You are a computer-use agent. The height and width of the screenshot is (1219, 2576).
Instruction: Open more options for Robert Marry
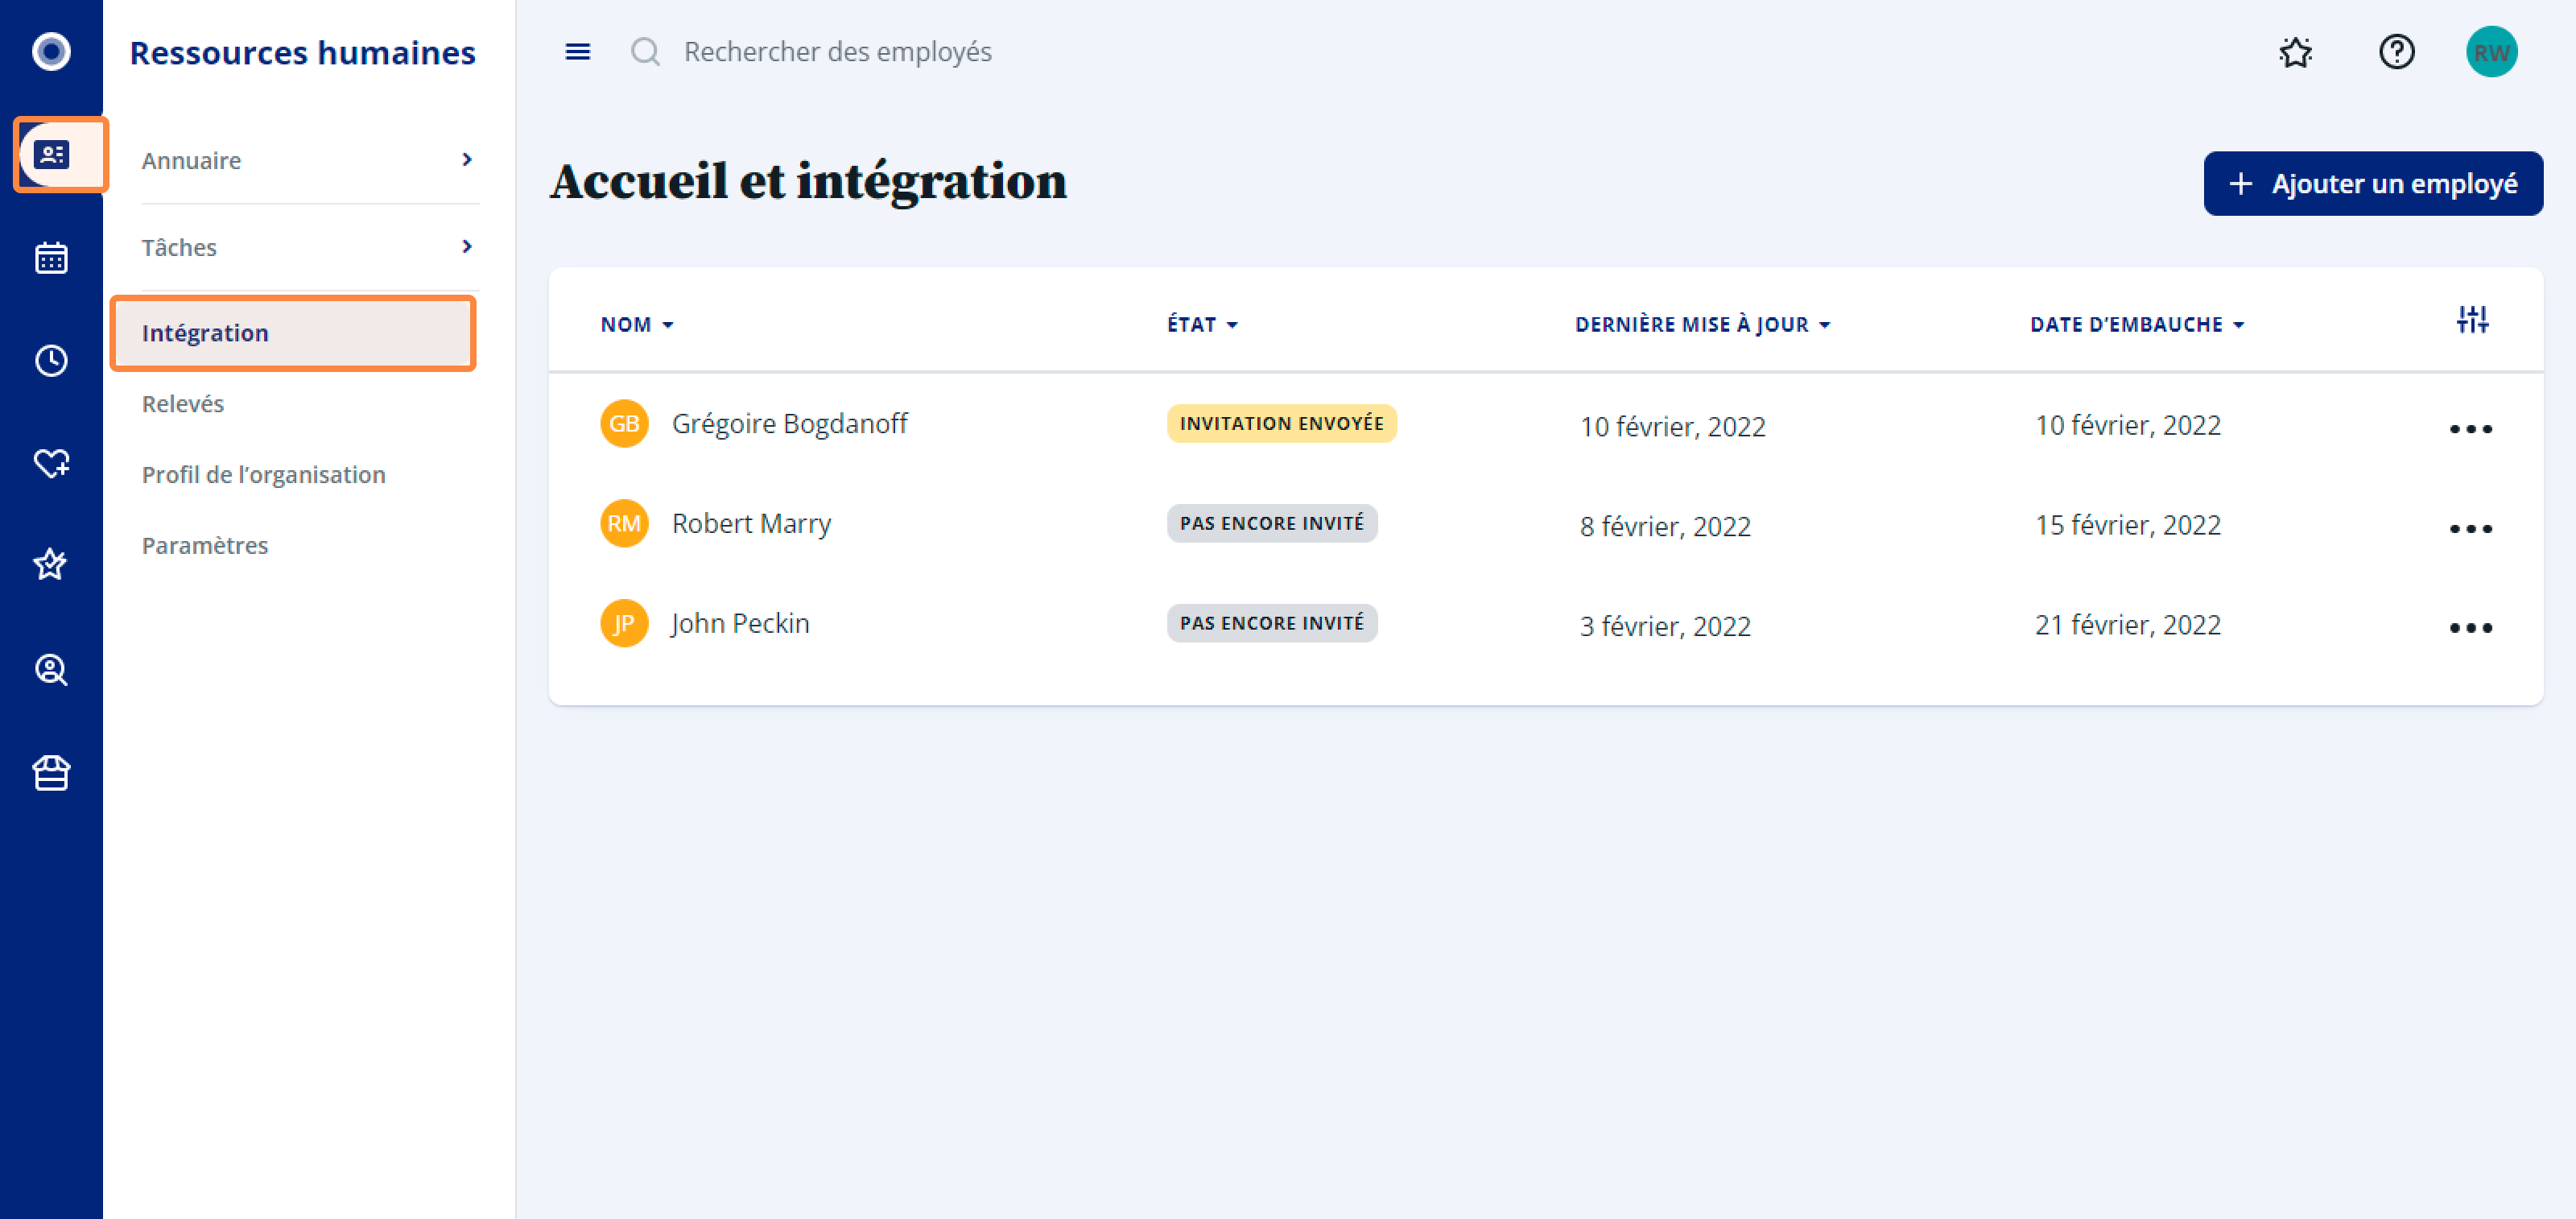point(2471,528)
